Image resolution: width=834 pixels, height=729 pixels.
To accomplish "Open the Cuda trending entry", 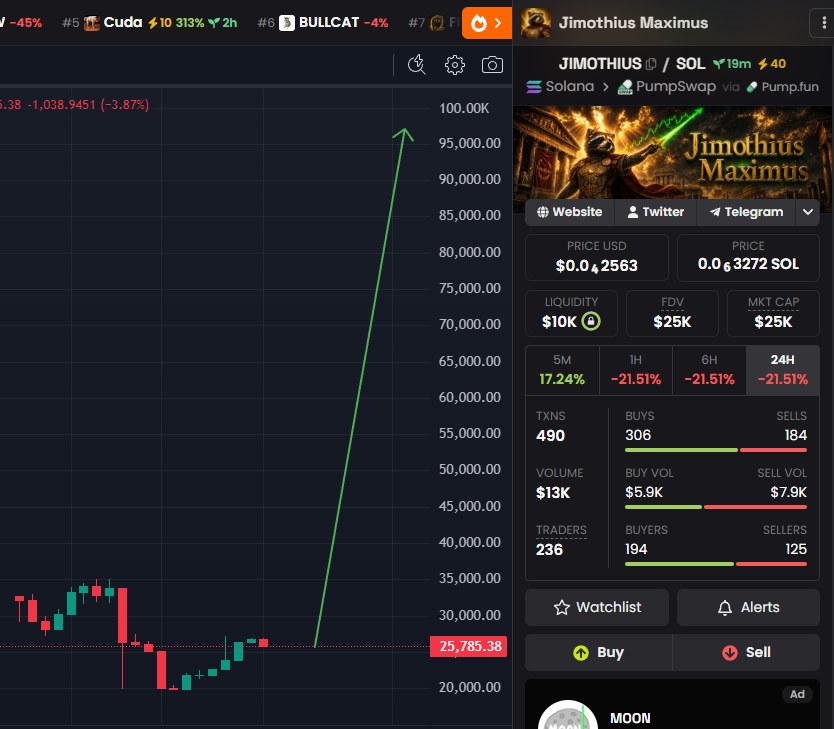I will tap(149, 23).
